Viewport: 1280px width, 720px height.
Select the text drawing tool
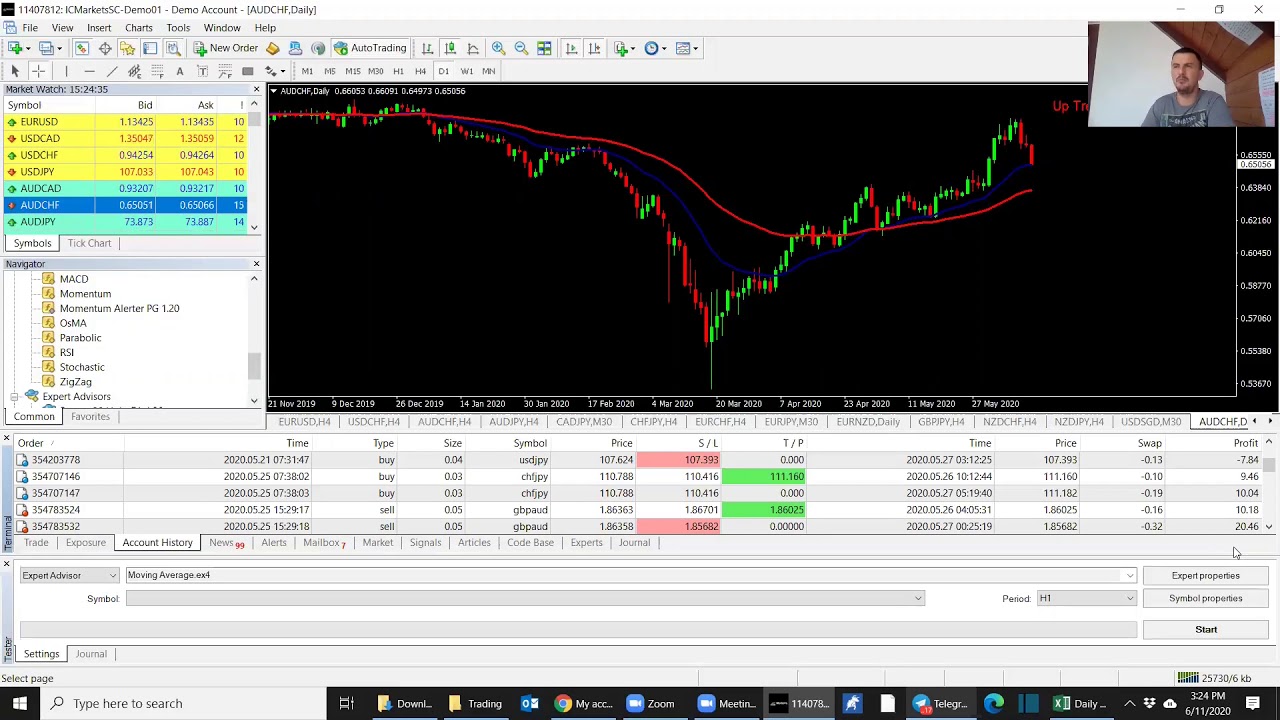pyautogui.click(x=180, y=71)
